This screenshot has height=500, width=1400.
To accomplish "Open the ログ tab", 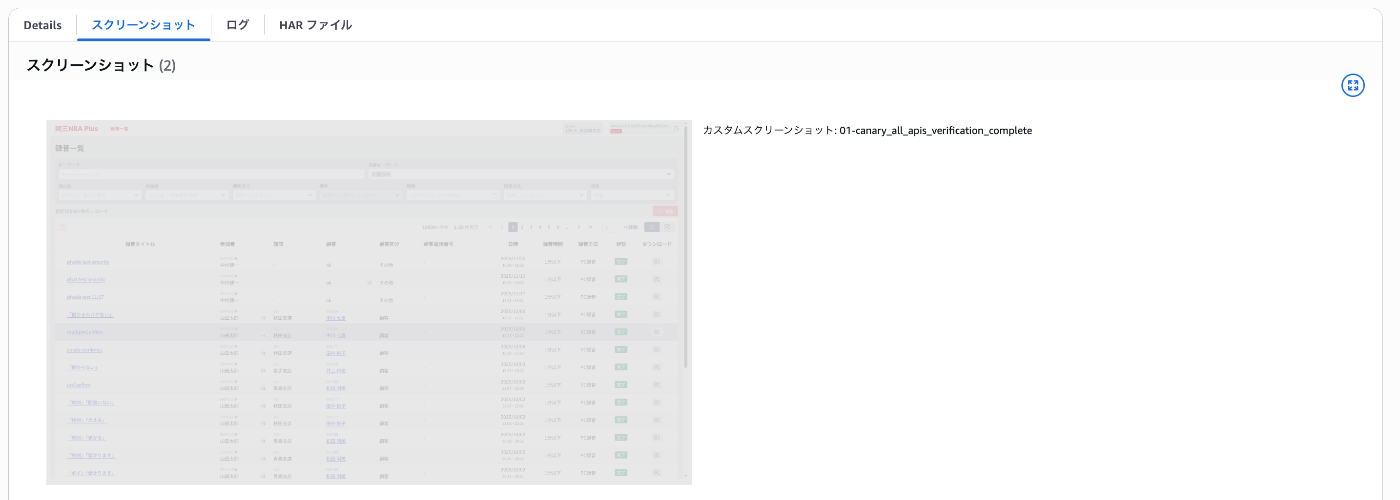I will (x=237, y=25).
